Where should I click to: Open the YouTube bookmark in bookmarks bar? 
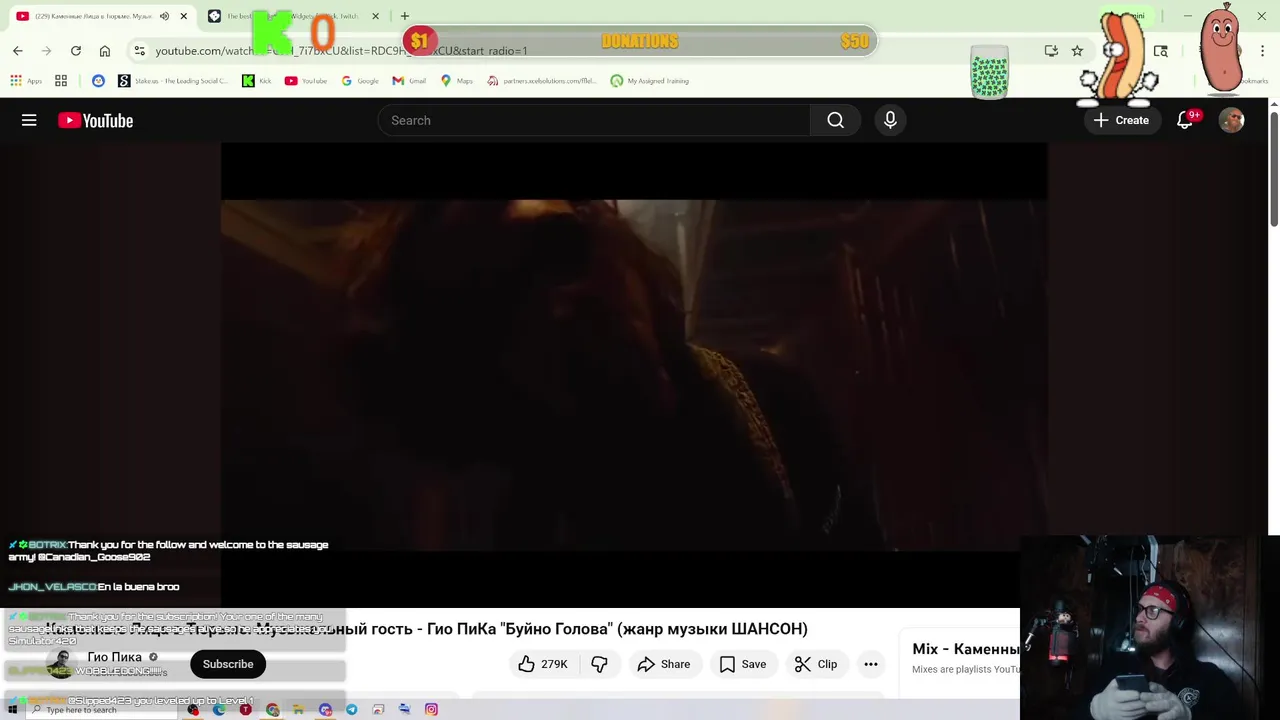[306, 81]
